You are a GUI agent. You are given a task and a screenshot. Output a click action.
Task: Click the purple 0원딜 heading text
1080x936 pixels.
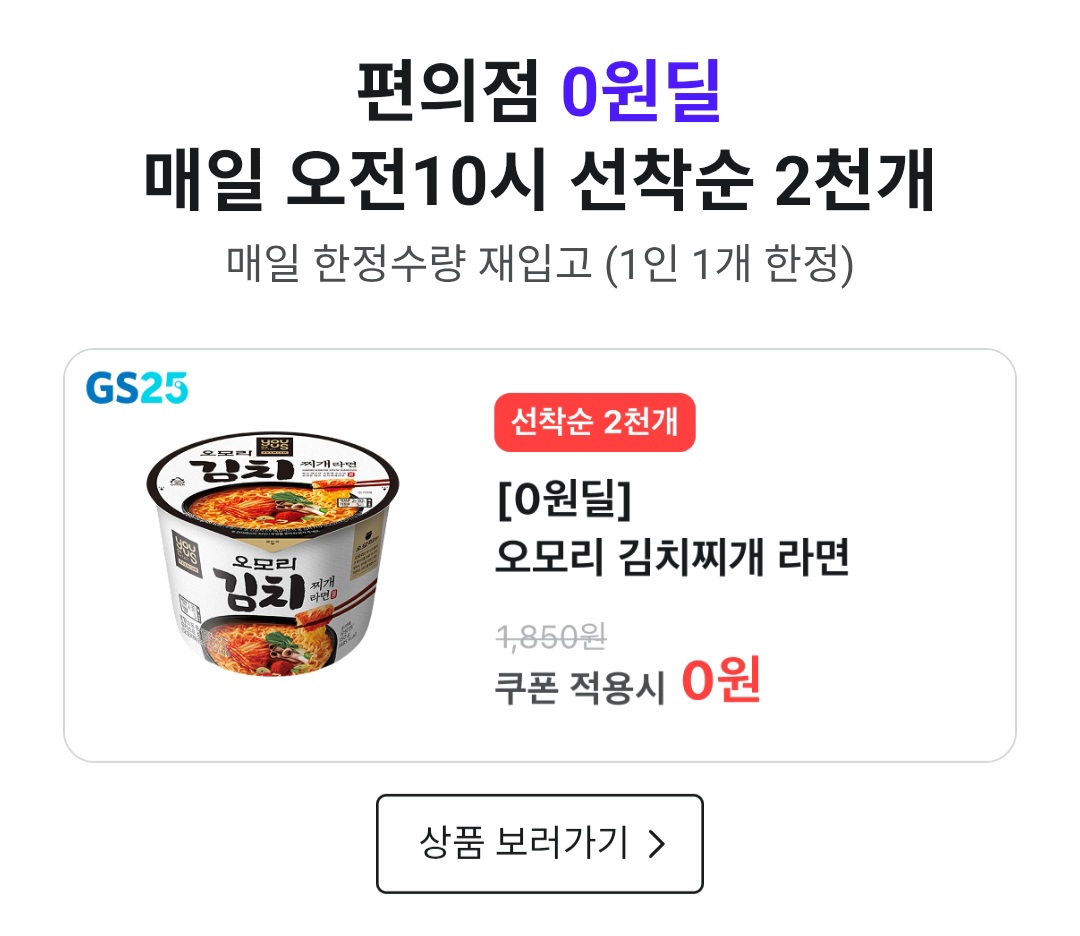pyautogui.click(x=641, y=90)
